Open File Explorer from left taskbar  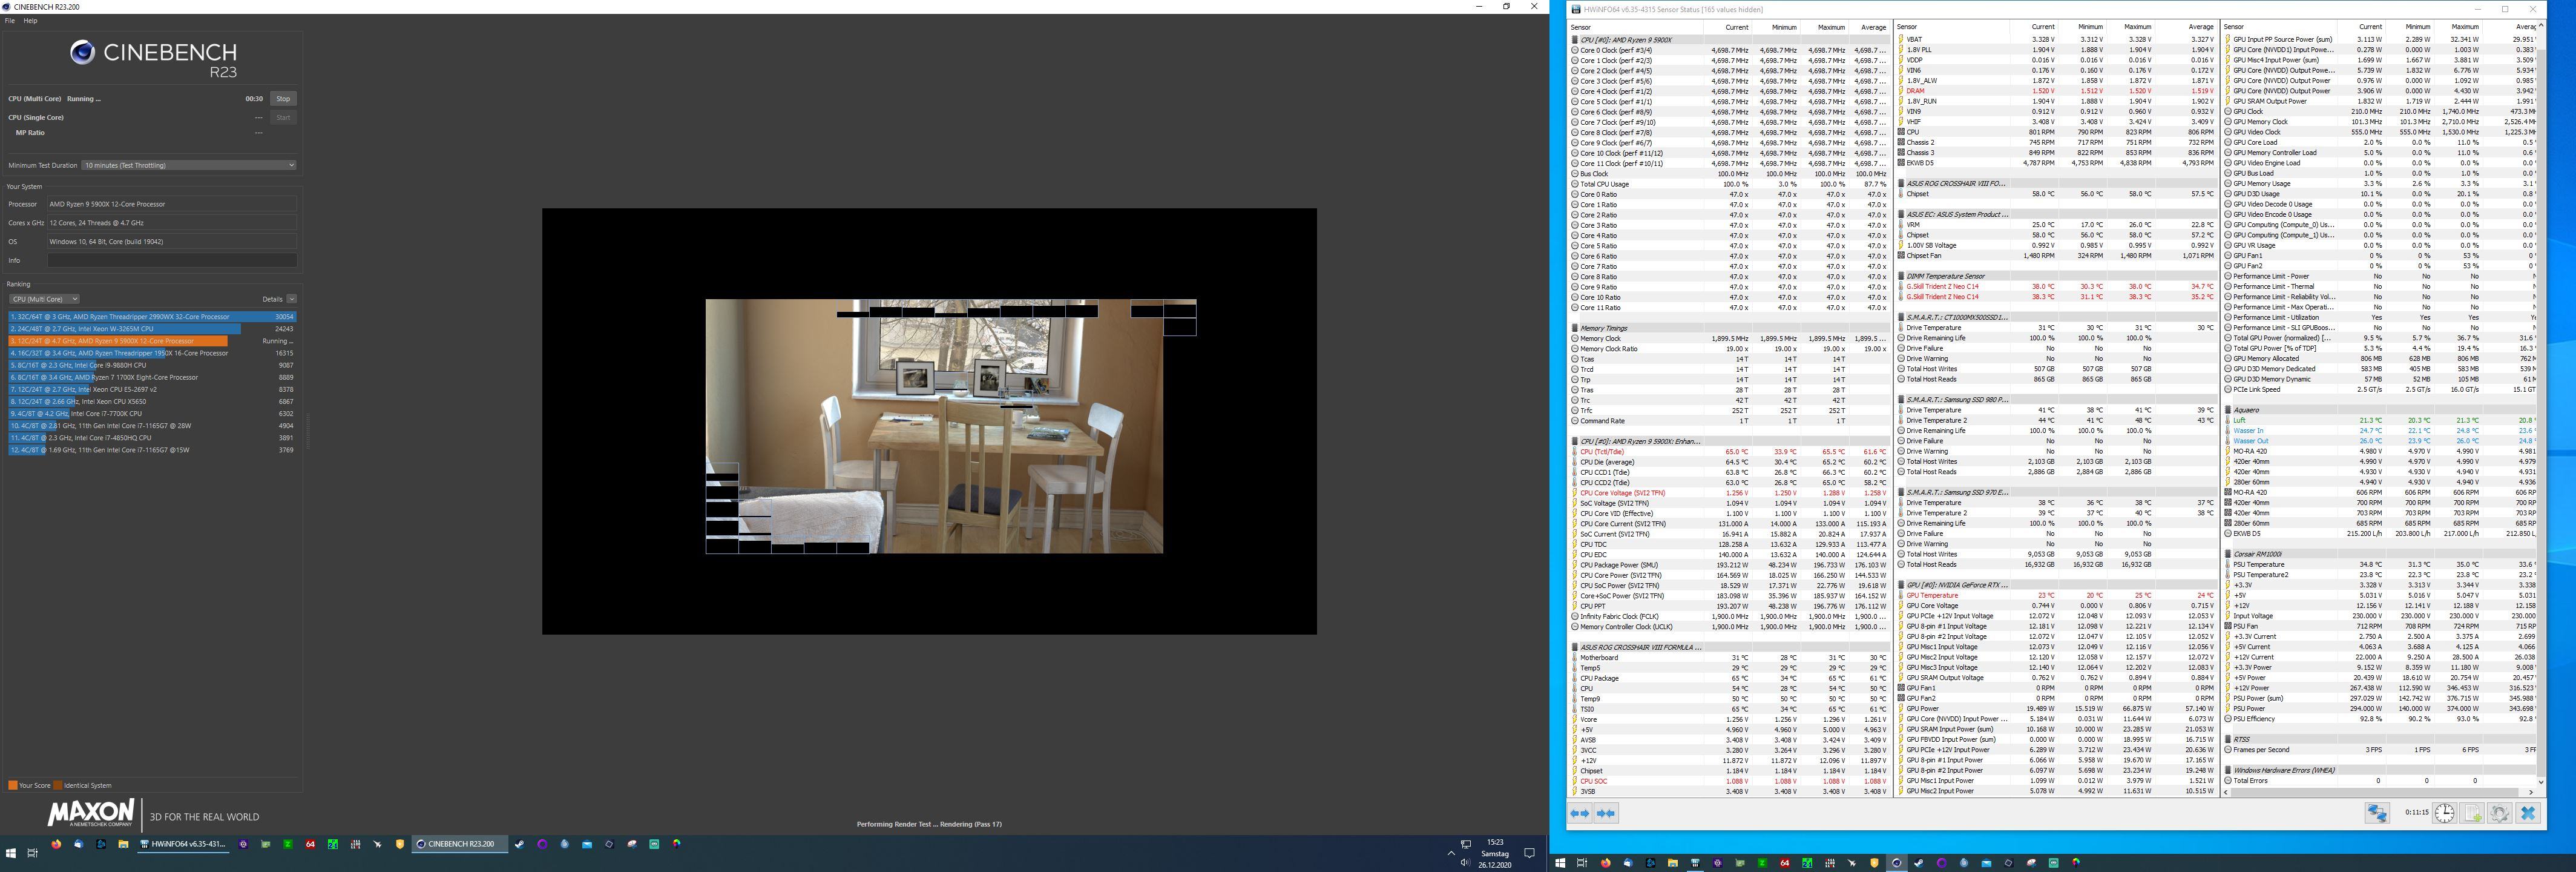[x=123, y=844]
